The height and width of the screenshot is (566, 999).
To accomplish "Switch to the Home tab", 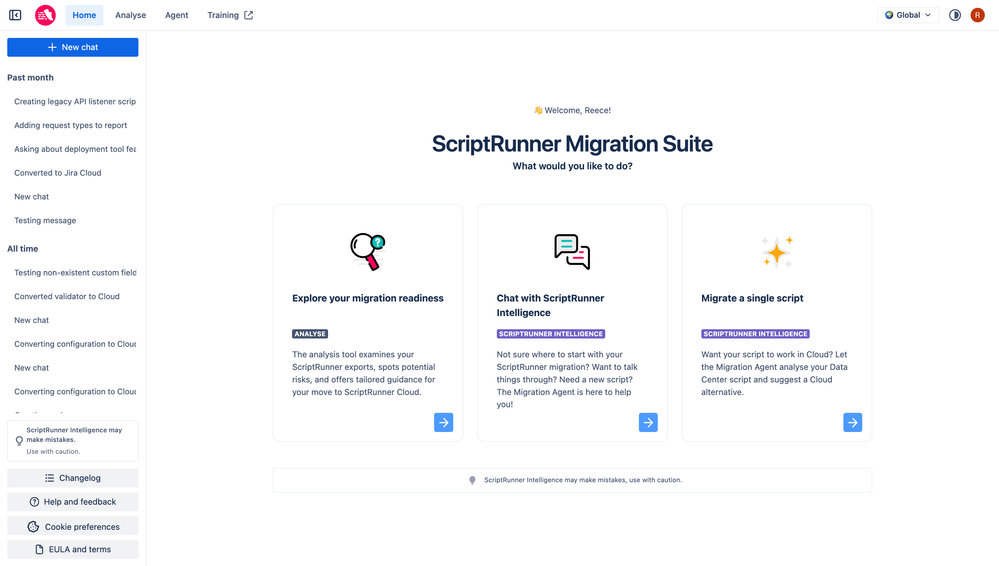I will (84, 15).
